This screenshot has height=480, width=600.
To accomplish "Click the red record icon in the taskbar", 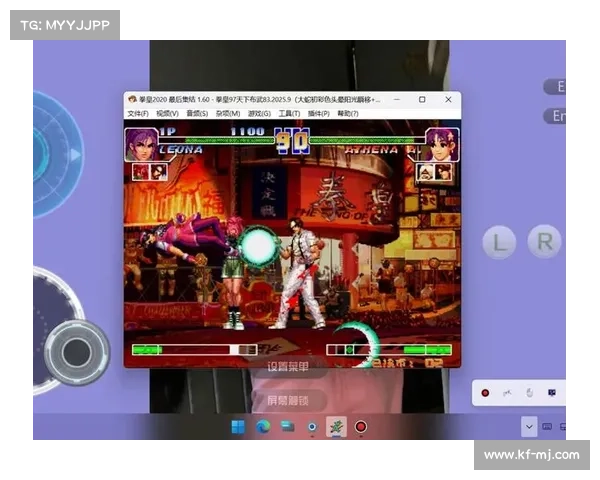I will pyautogui.click(x=361, y=426).
